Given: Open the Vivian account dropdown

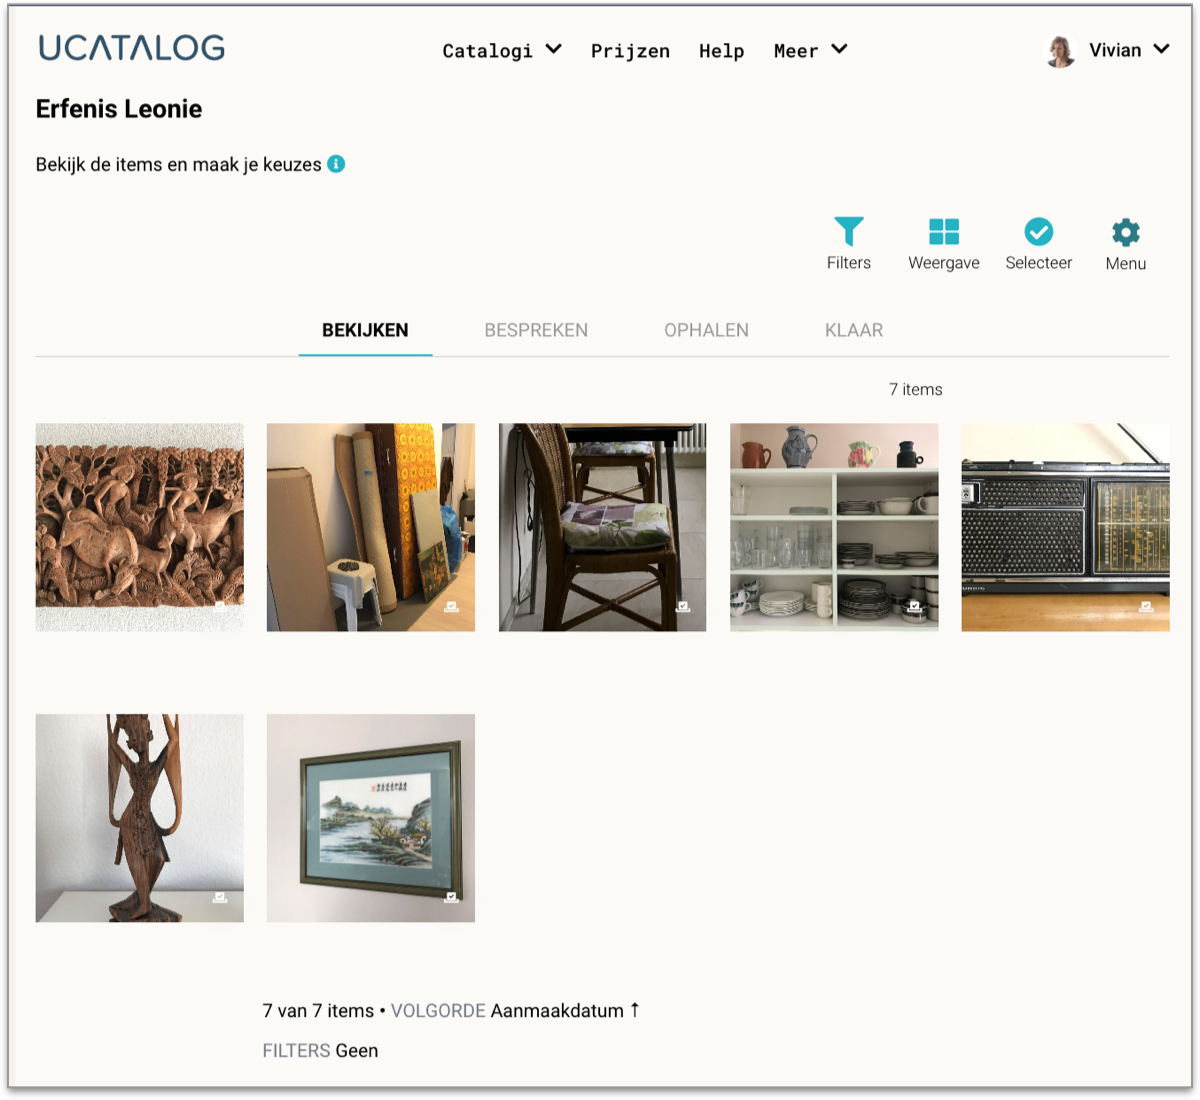Looking at the screenshot, I should point(1129,50).
